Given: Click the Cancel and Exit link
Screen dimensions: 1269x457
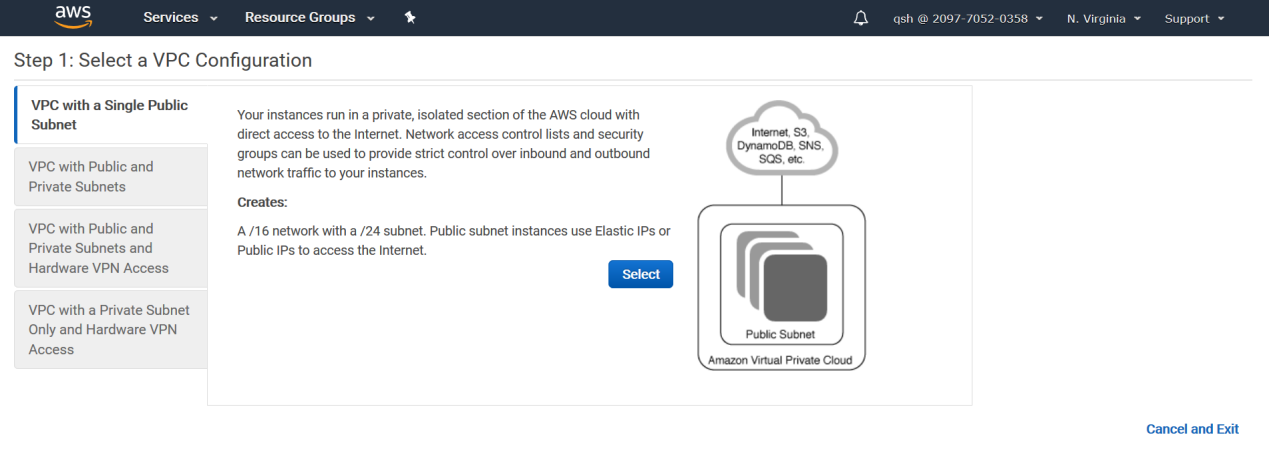Looking at the screenshot, I should tap(1192, 429).
